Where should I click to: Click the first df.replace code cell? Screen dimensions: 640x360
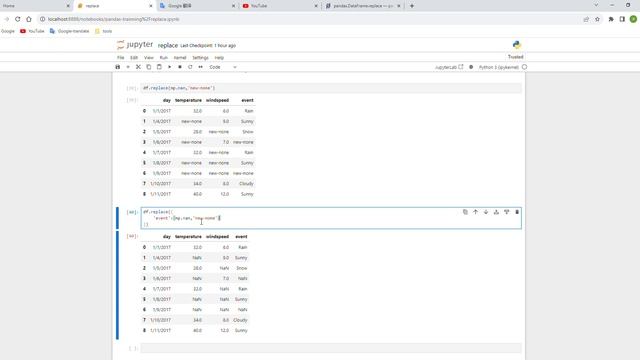tap(331, 88)
